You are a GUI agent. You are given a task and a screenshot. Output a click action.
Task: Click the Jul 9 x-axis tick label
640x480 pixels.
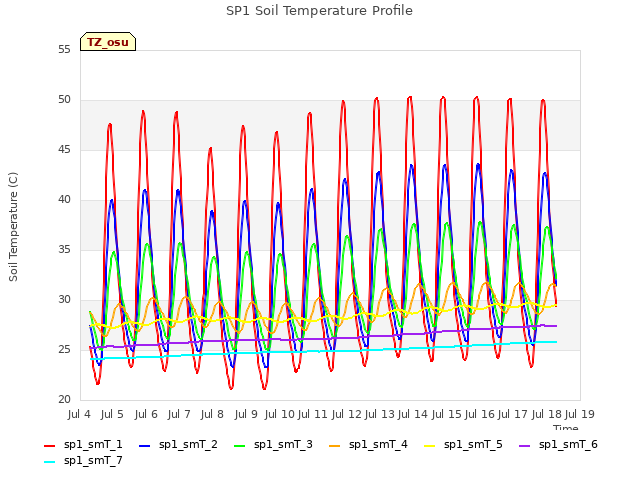[x=246, y=414]
